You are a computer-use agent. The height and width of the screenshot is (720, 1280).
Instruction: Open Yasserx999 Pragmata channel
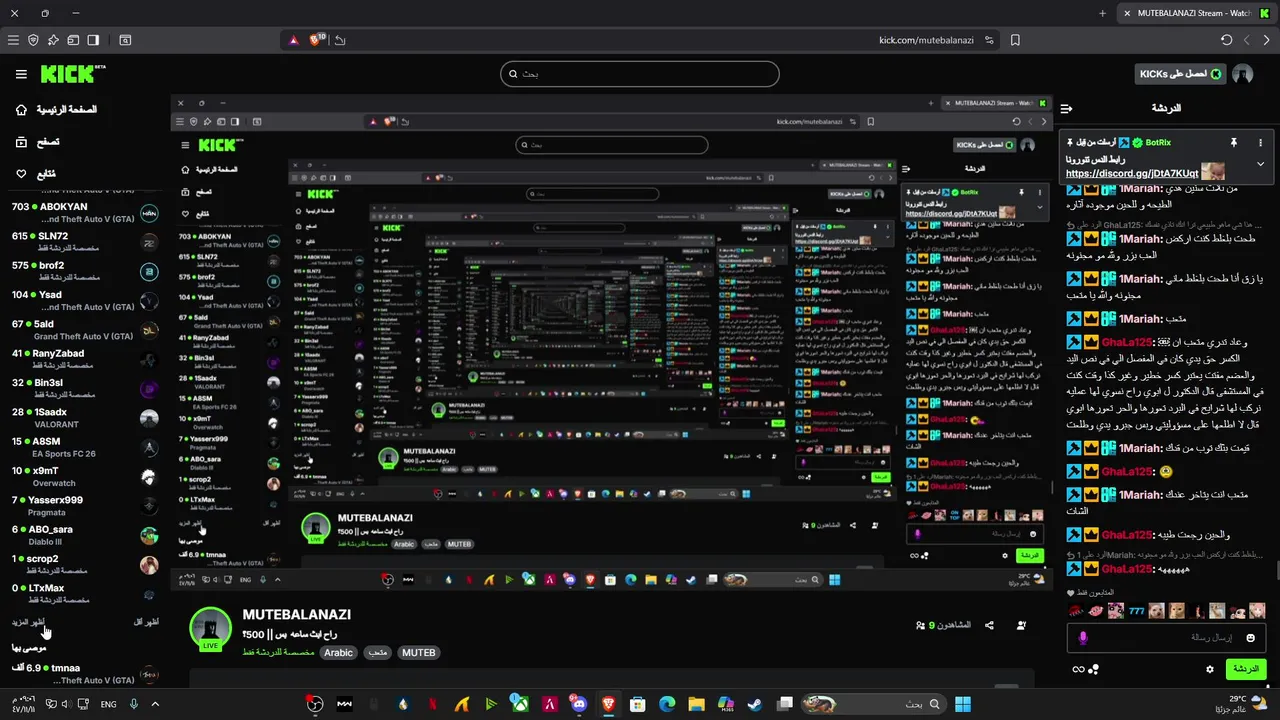tap(85, 506)
